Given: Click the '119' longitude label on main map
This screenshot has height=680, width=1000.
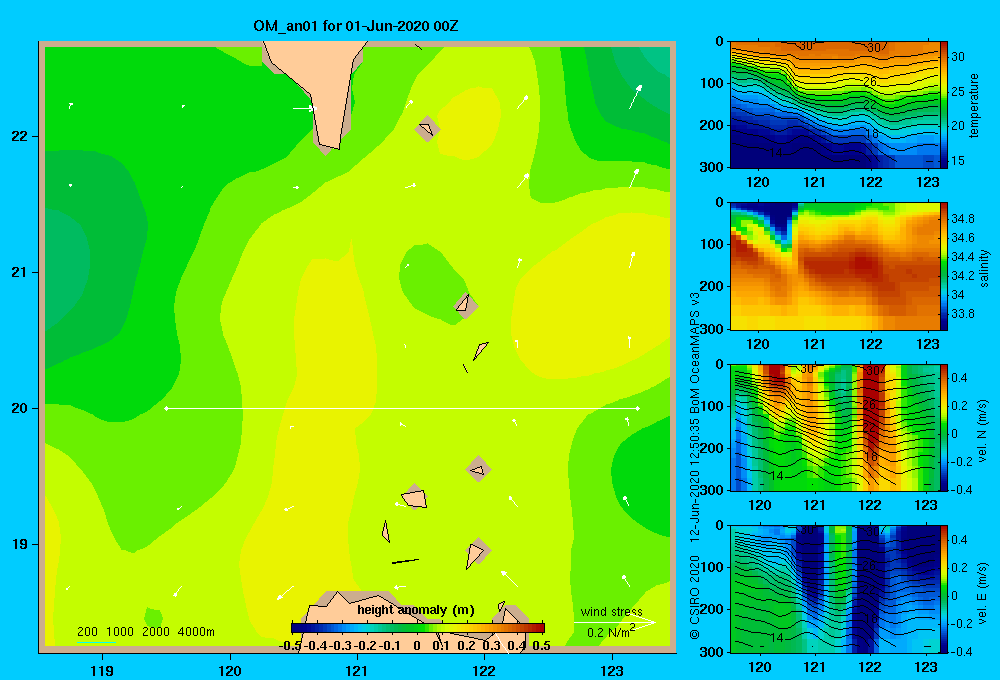Looking at the screenshot, I should (x=103, y=670).
